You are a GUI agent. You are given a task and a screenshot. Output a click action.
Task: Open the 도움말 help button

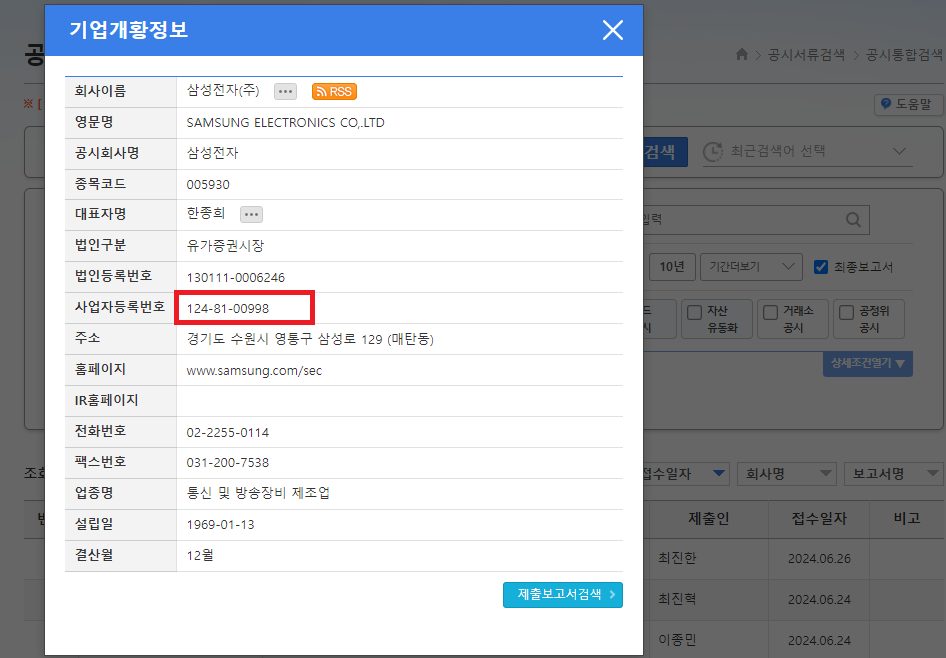(908, 104)
